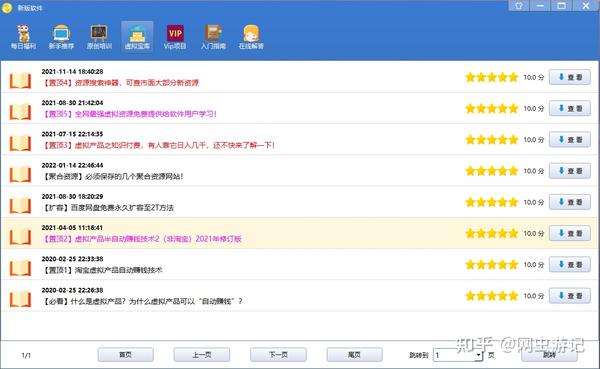Click book icon of the 必看 entry

pos(20,299)
